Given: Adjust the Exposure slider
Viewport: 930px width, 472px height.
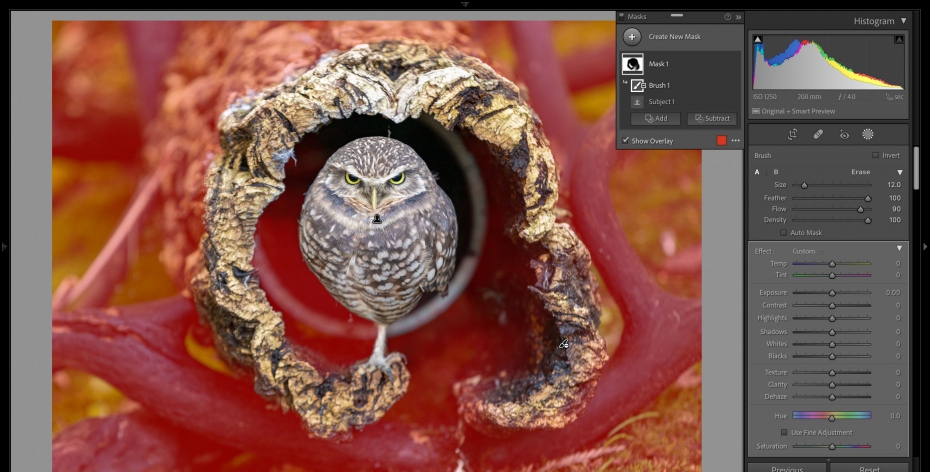Looking at the screenshot, I should 832,292.
